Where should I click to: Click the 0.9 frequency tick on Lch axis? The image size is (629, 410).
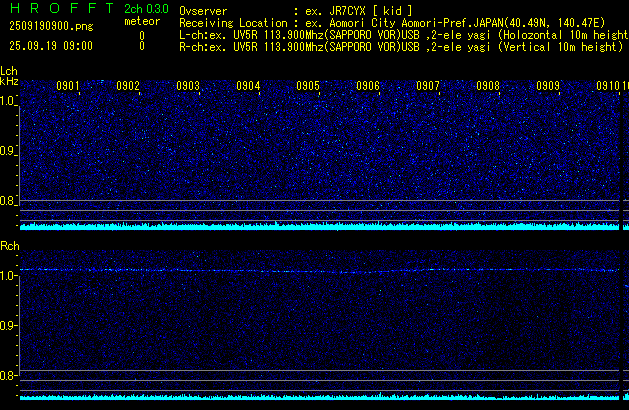pos(9,152)
